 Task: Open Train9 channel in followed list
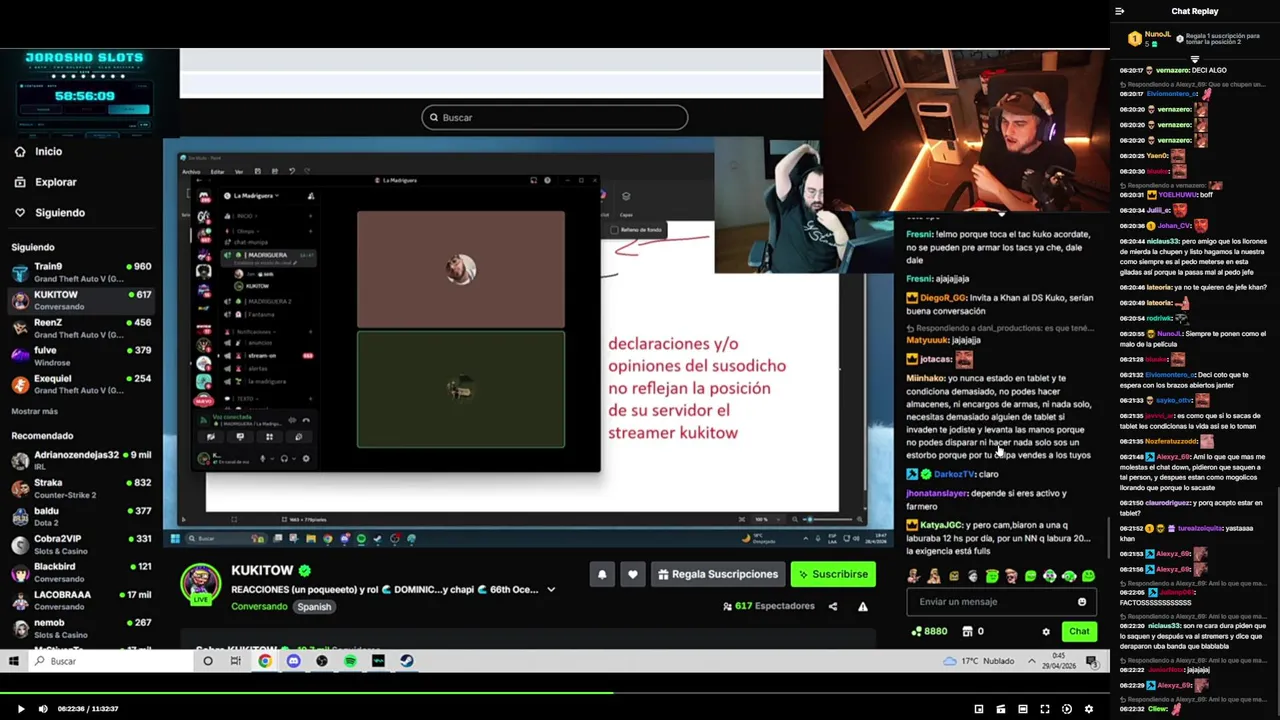point(81,272)
